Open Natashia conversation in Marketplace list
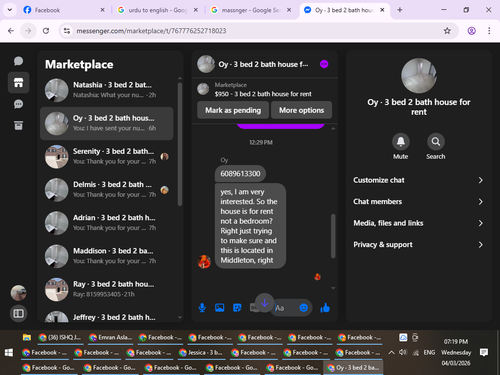This screenshot has width=500, height=375. (107, 90)
